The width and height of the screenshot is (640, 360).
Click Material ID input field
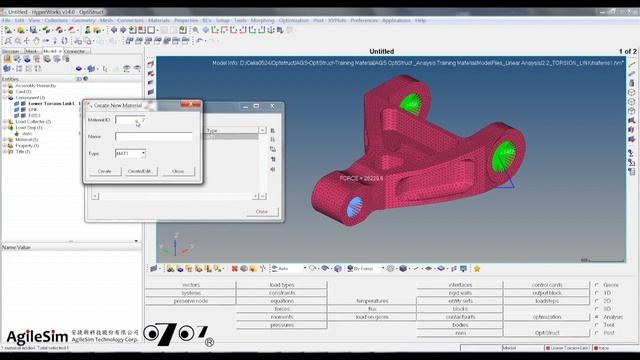point(130,120)
